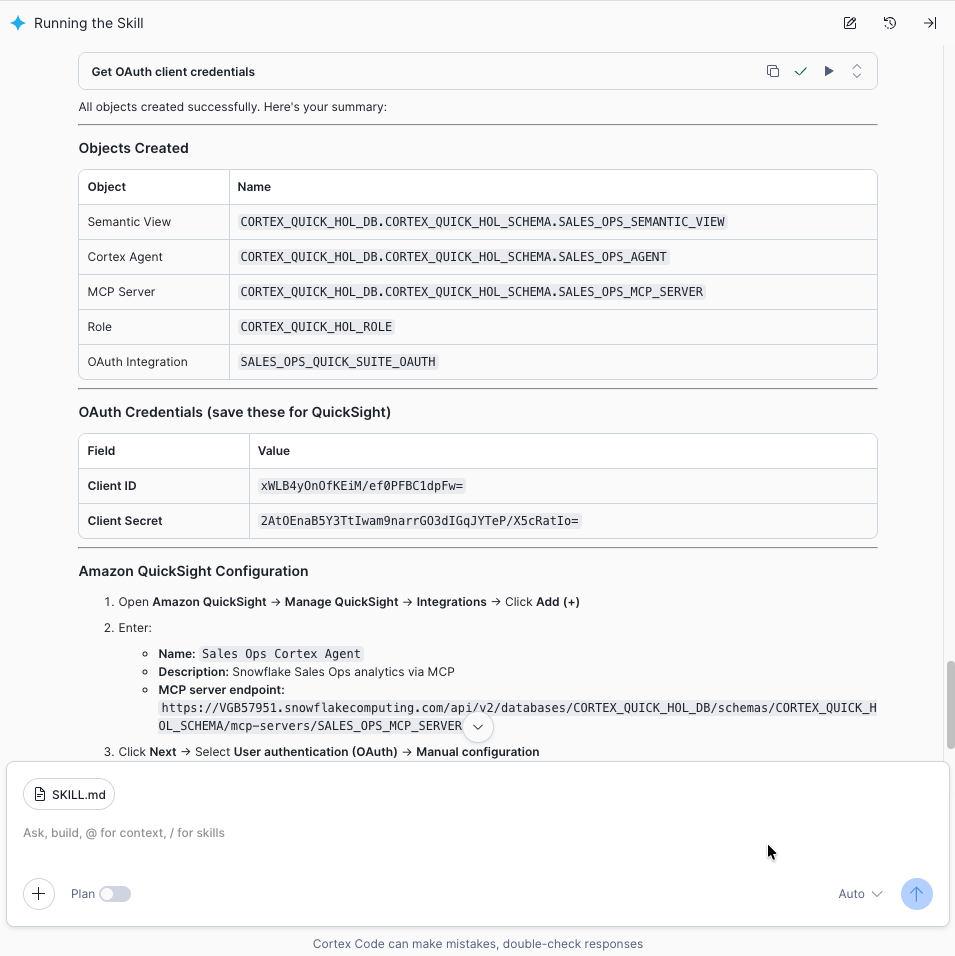The image size is (955, 956).
Task: Send the message with the arrow button
Action: pyautogui.click(x=917, y=894)
